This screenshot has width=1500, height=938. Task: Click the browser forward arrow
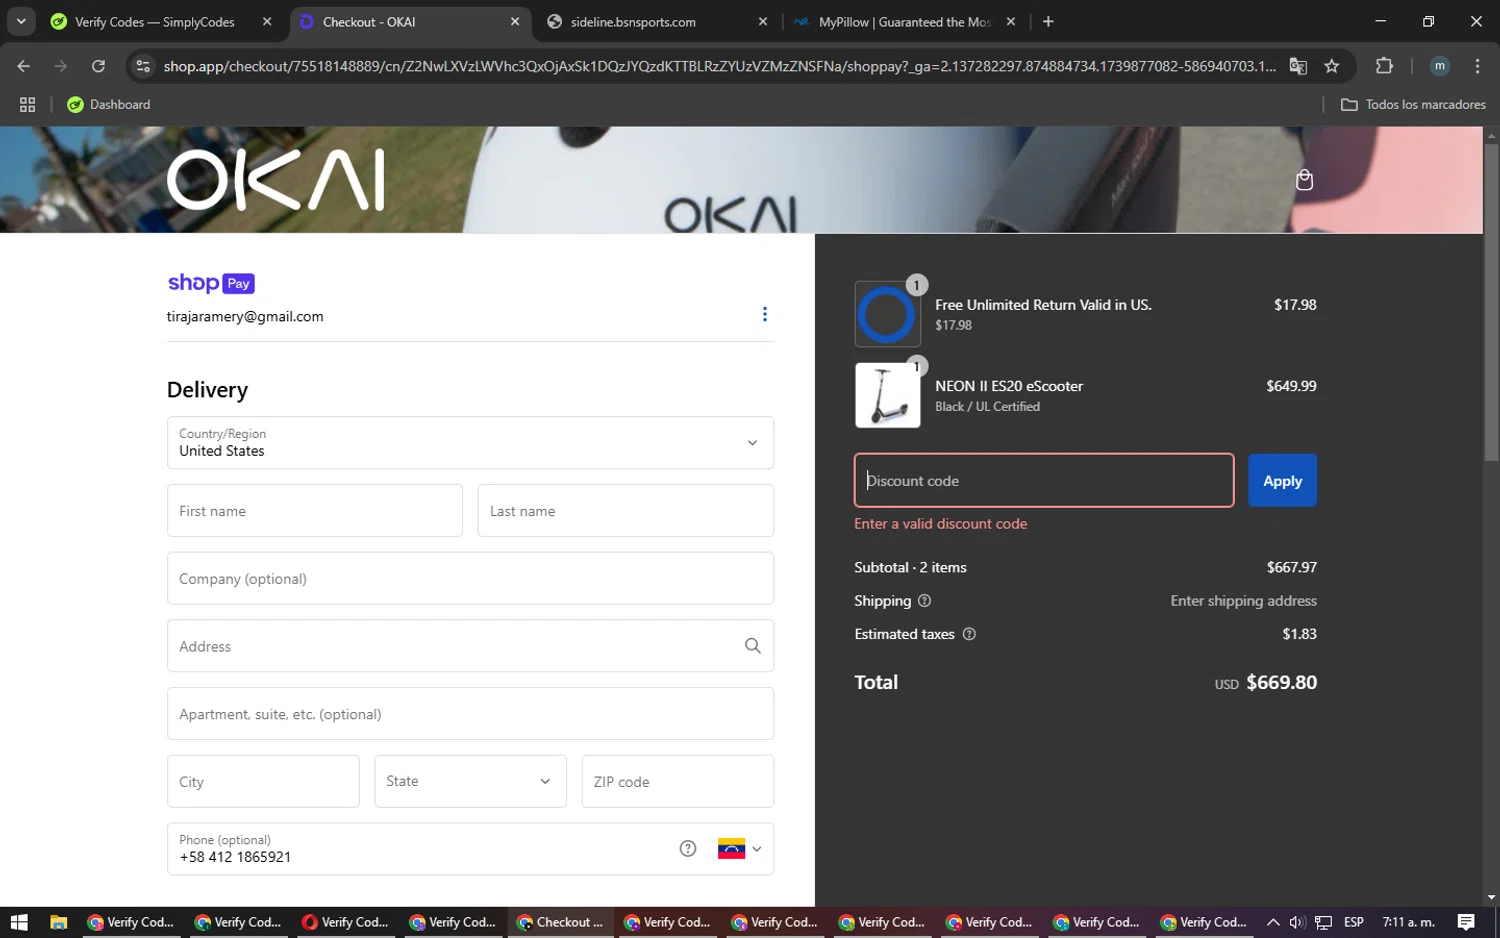click(x=61, y=66)
